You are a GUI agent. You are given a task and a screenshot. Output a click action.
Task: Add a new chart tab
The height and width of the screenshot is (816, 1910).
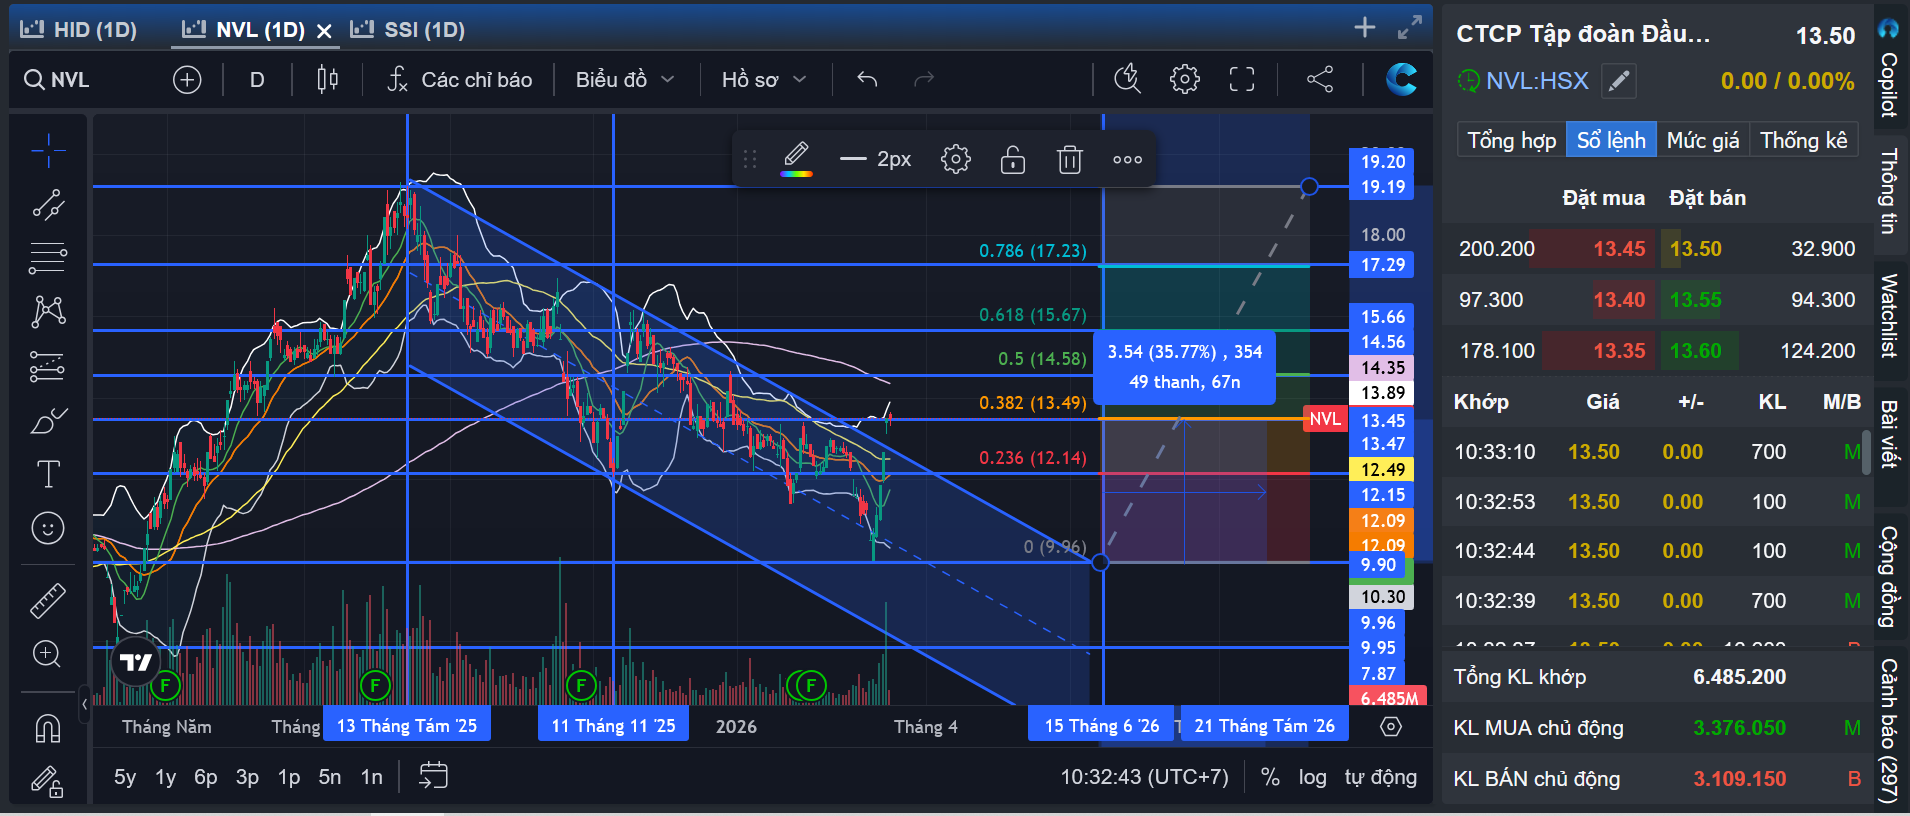click(1364, 28)
